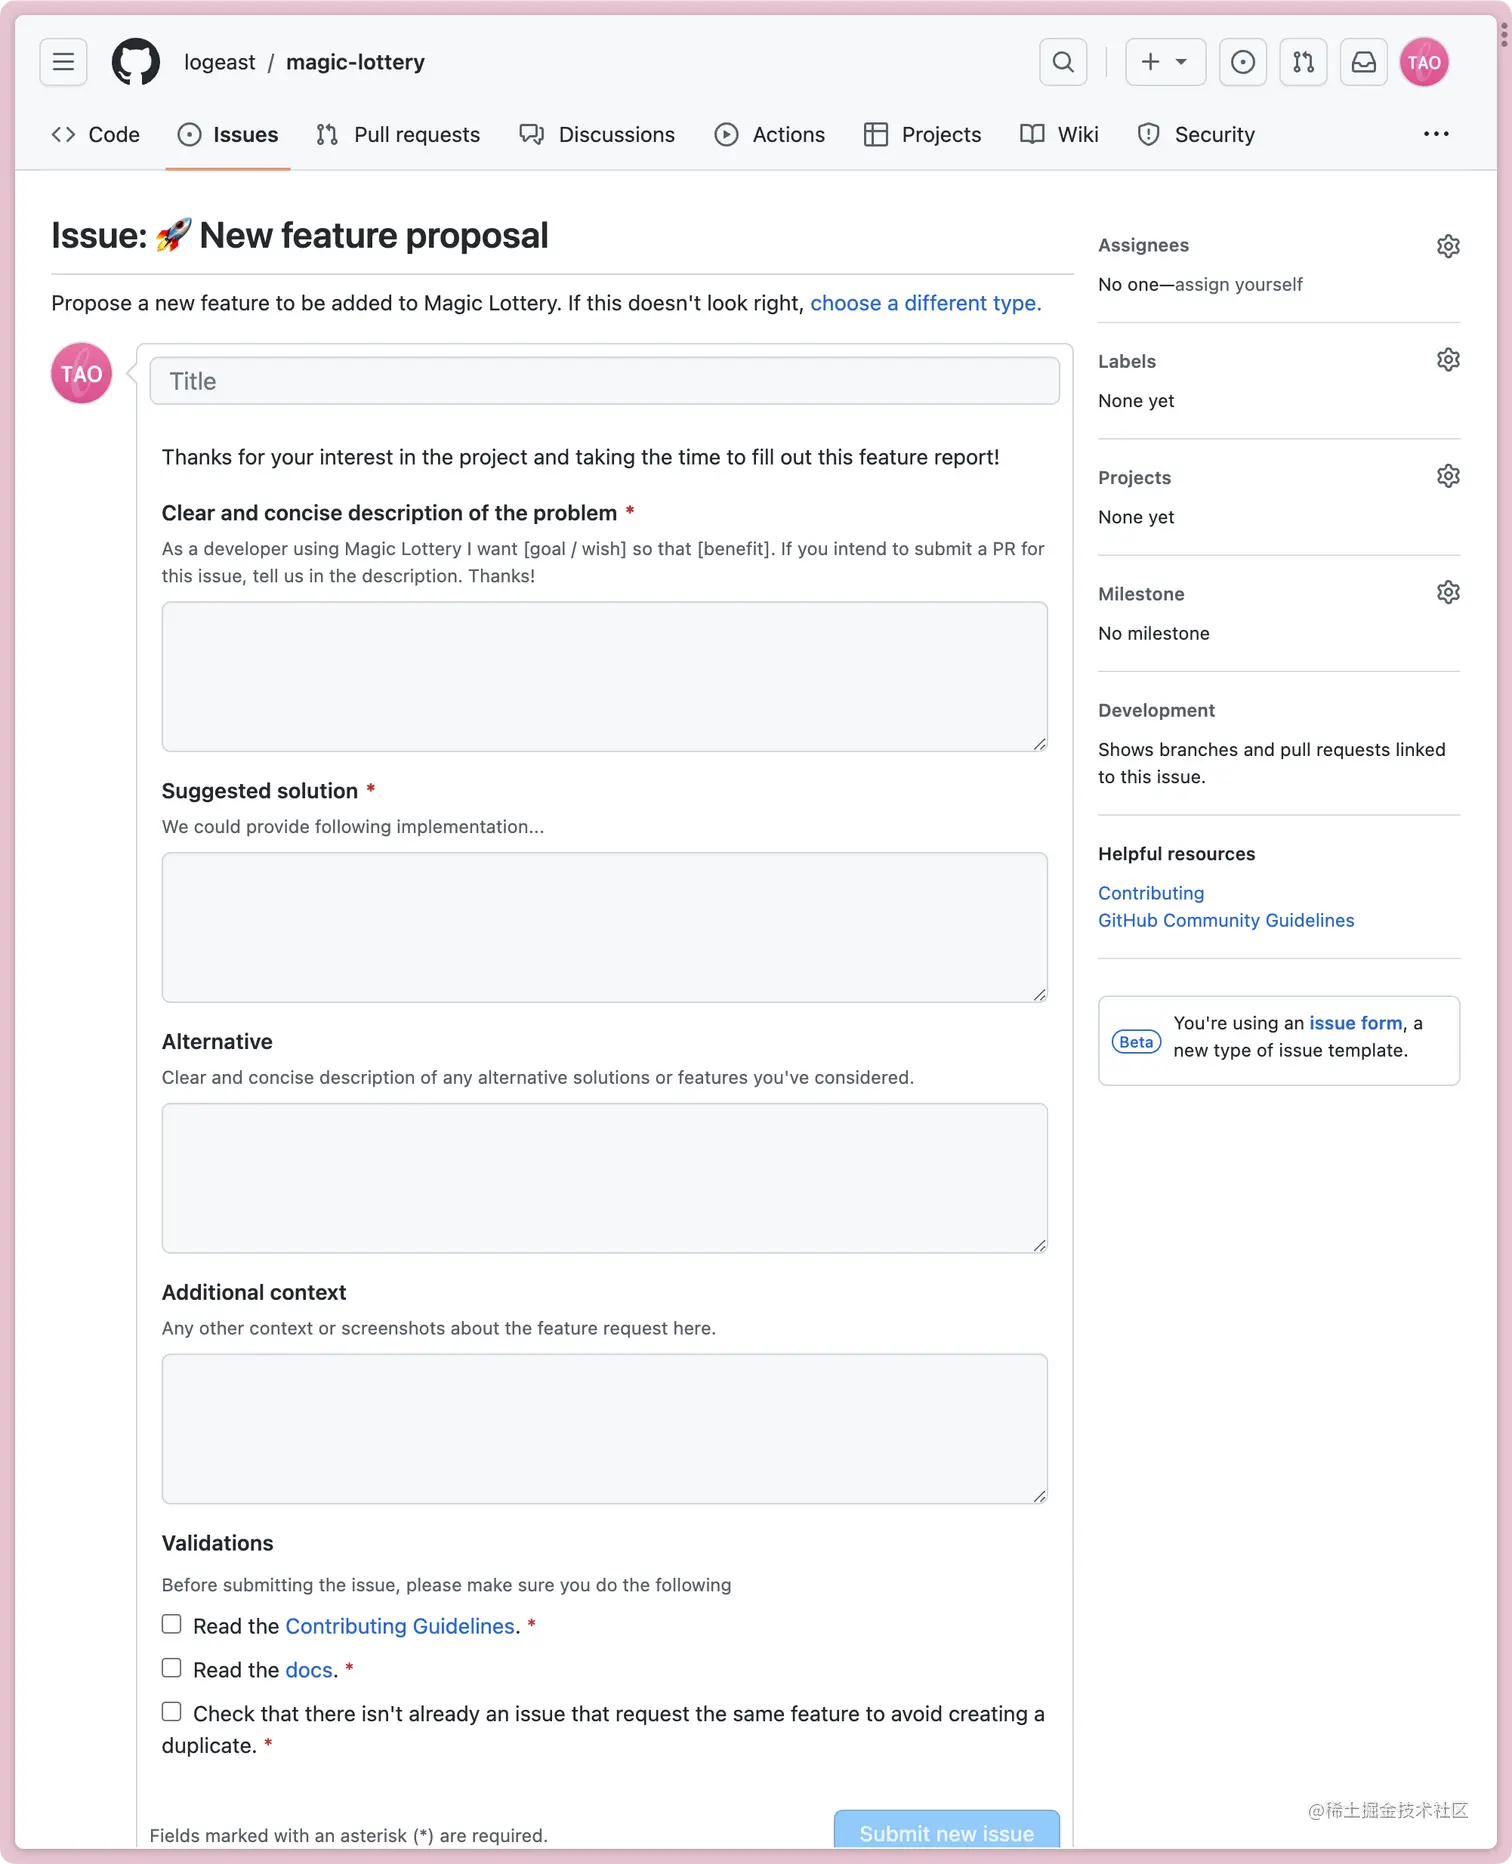Screen dimensions: 1512x1864
Task: Click into the issue Title field
Action: coord(604,381)
